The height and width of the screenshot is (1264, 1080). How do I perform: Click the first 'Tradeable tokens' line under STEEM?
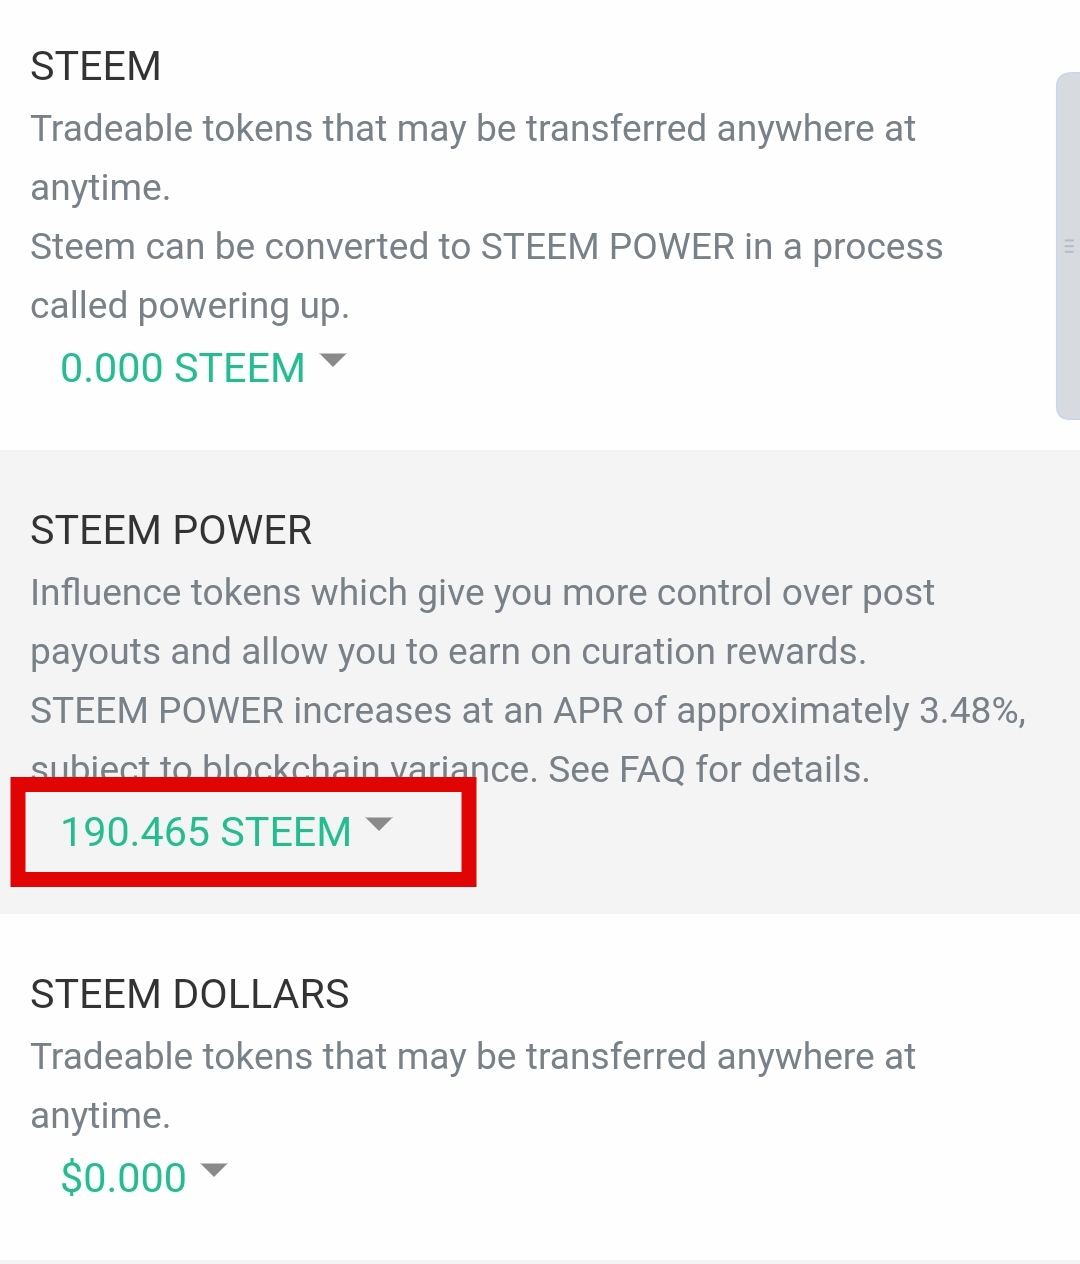(x=472, y=129)
